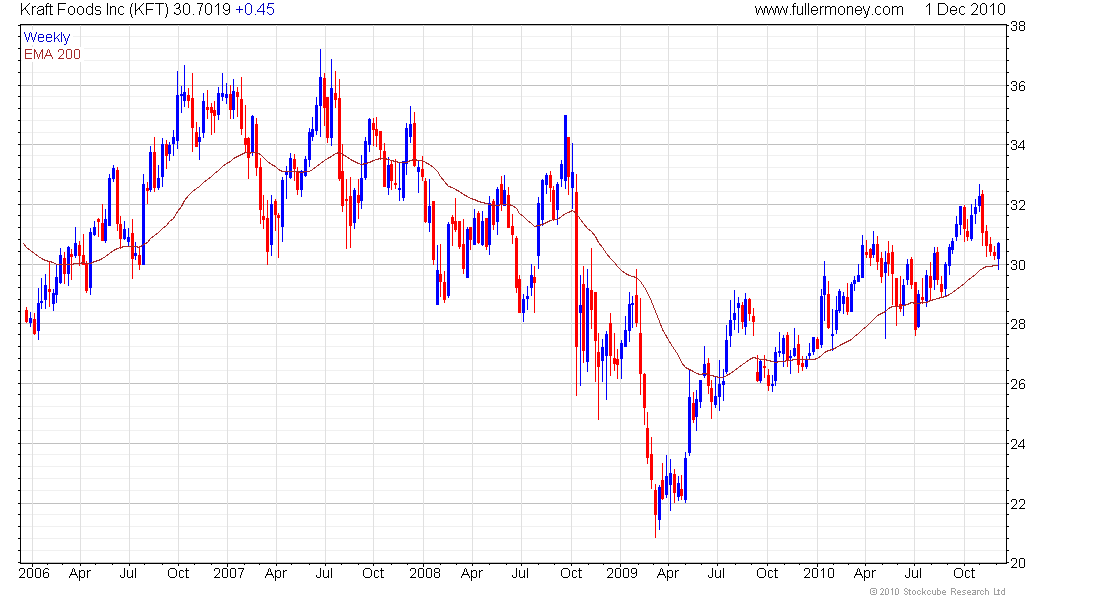The image size is (1100, 600).
Task: Click the 30 price axis label
Action: pos(1018,265)
